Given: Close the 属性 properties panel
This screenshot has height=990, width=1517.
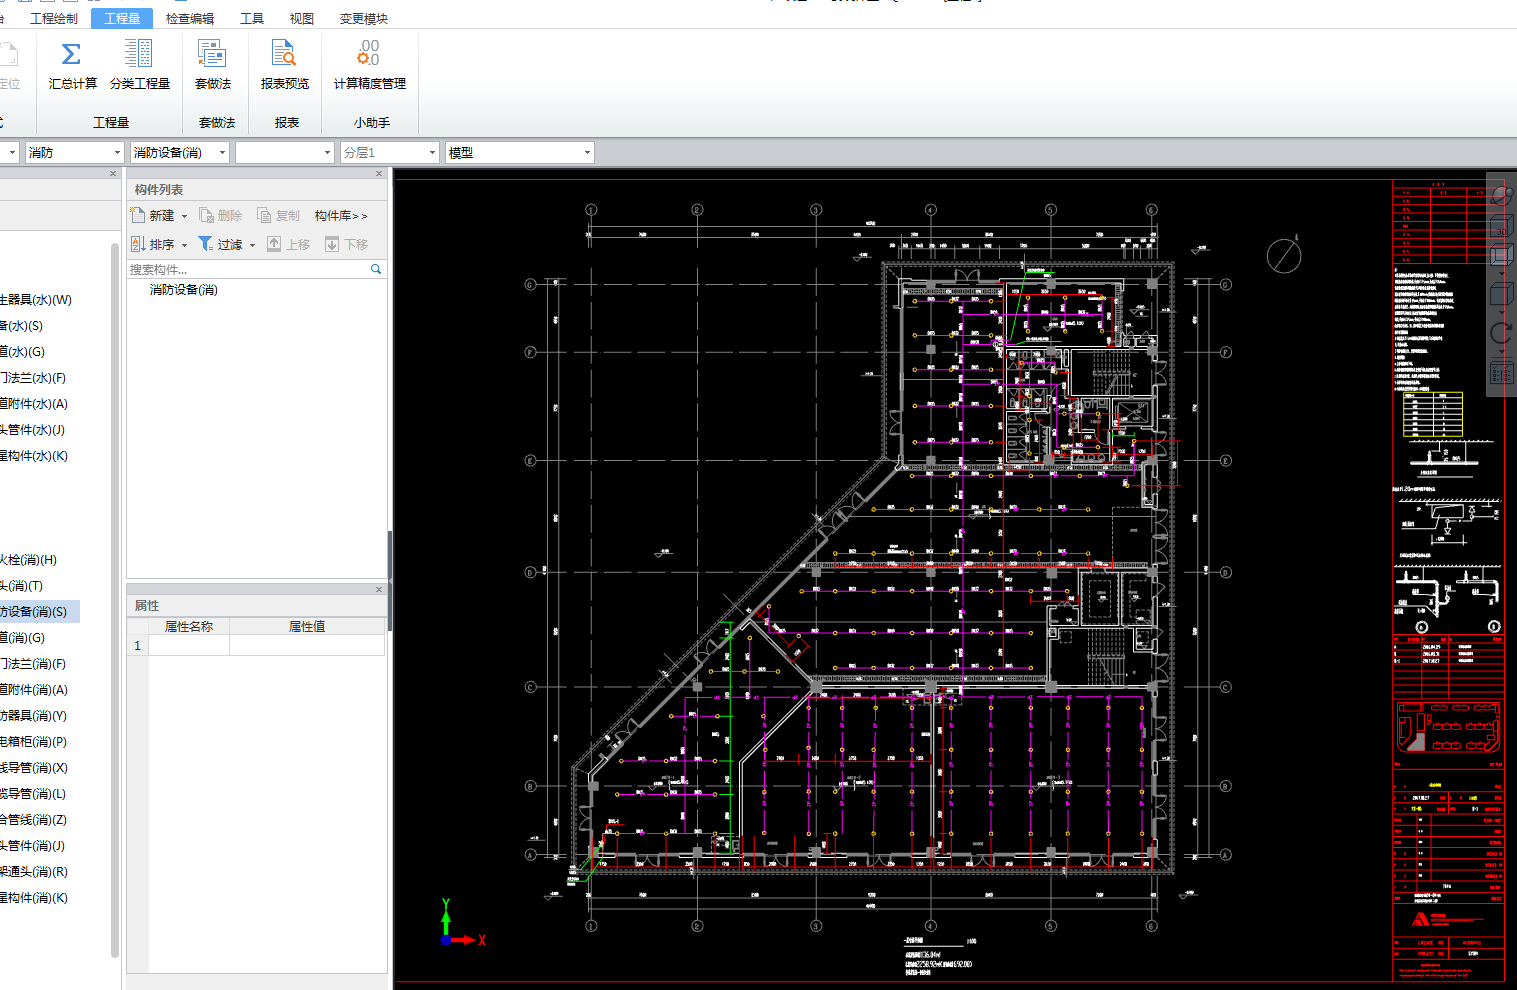Looking at the screenshot, I should coord(379,590).
